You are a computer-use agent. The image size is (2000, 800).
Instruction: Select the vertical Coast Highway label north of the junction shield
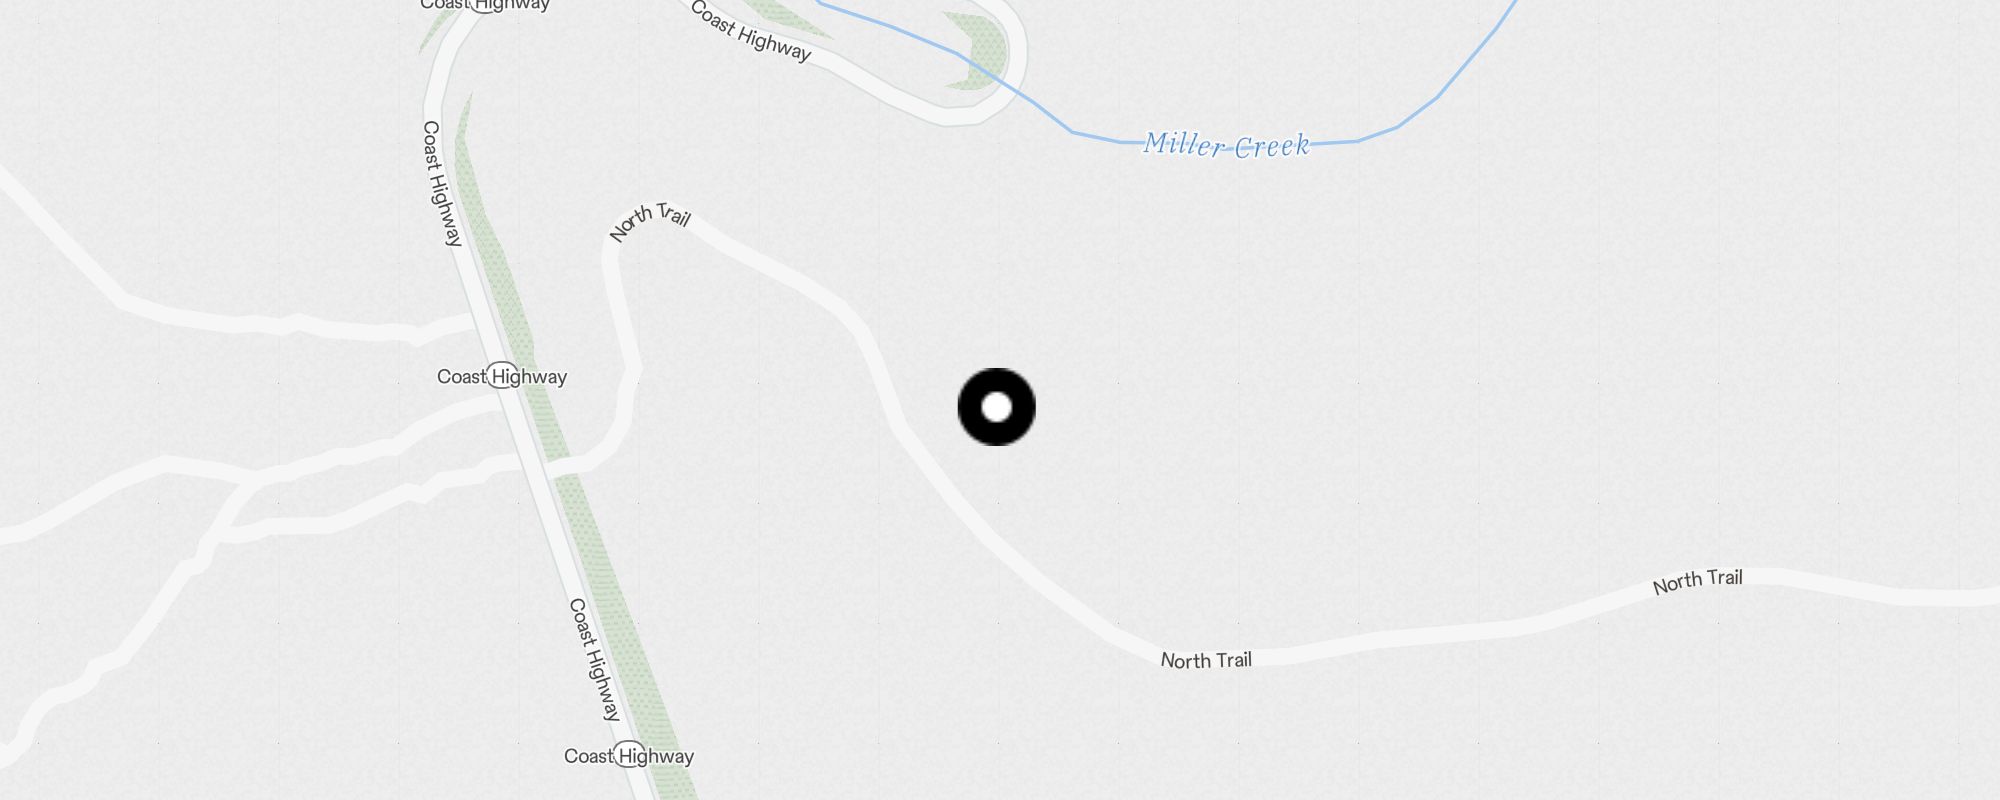pos(441,183)
